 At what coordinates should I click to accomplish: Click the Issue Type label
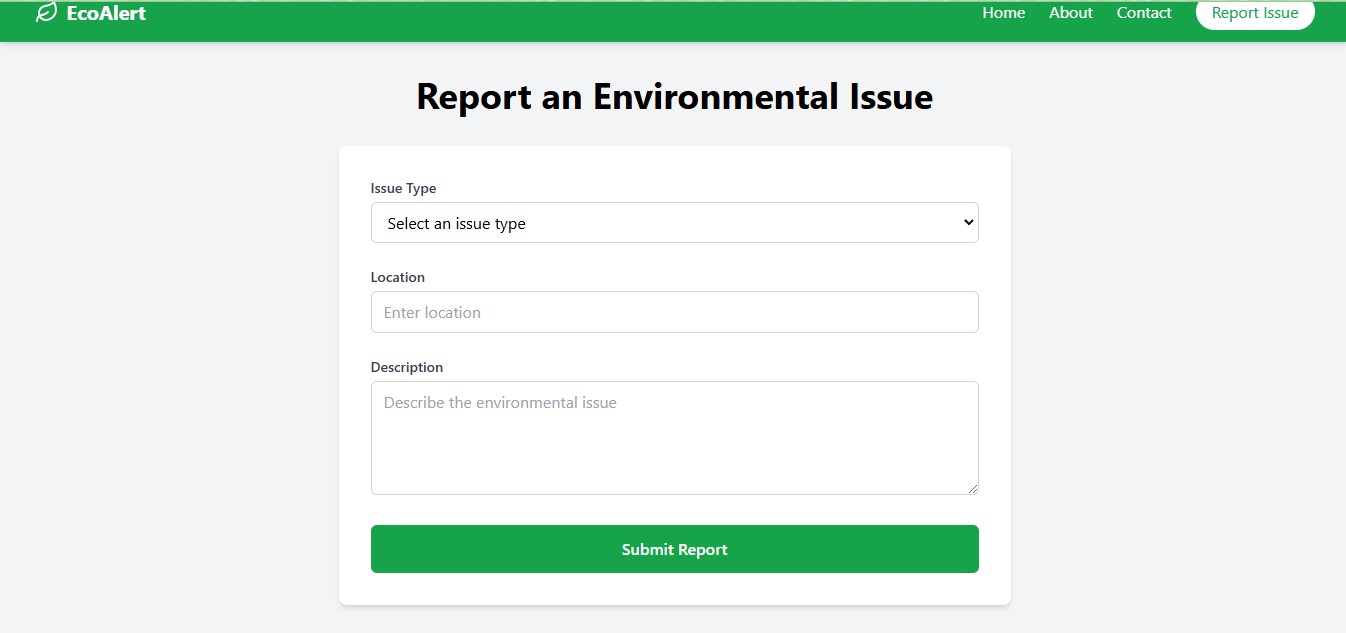[x=403, y=188]
